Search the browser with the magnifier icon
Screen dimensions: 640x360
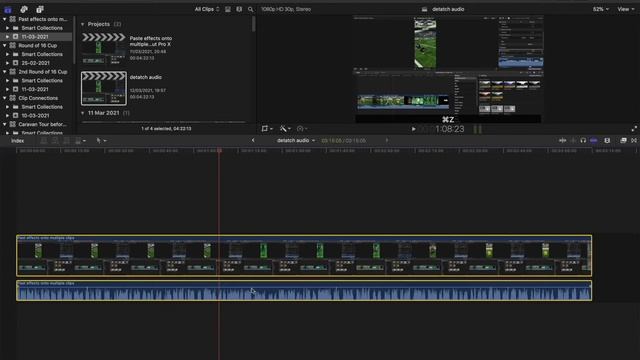pyautogui.click(x=250, y=9)
